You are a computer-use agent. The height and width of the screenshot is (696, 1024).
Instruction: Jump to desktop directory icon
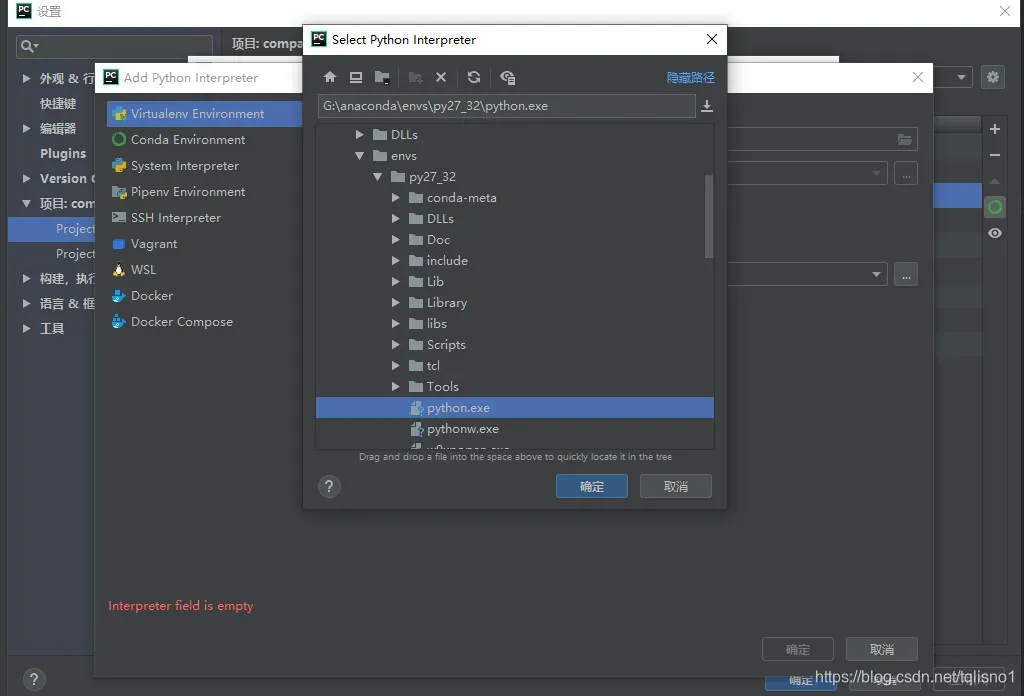(355, 77)
